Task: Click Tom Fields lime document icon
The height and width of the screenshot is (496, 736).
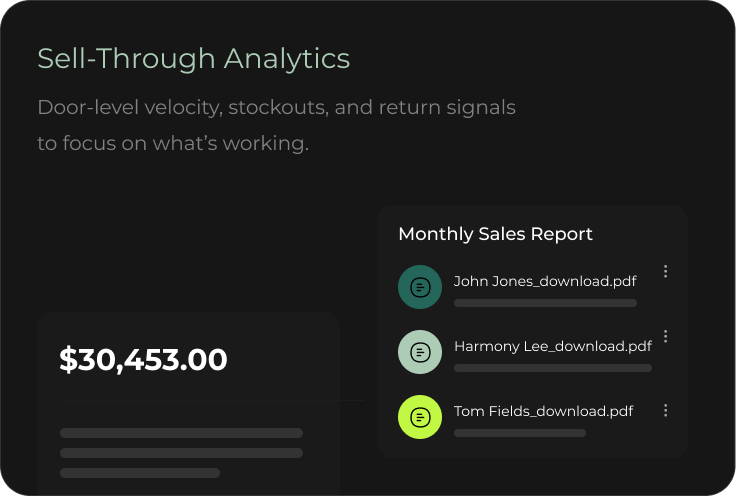Action: [420, 417]
